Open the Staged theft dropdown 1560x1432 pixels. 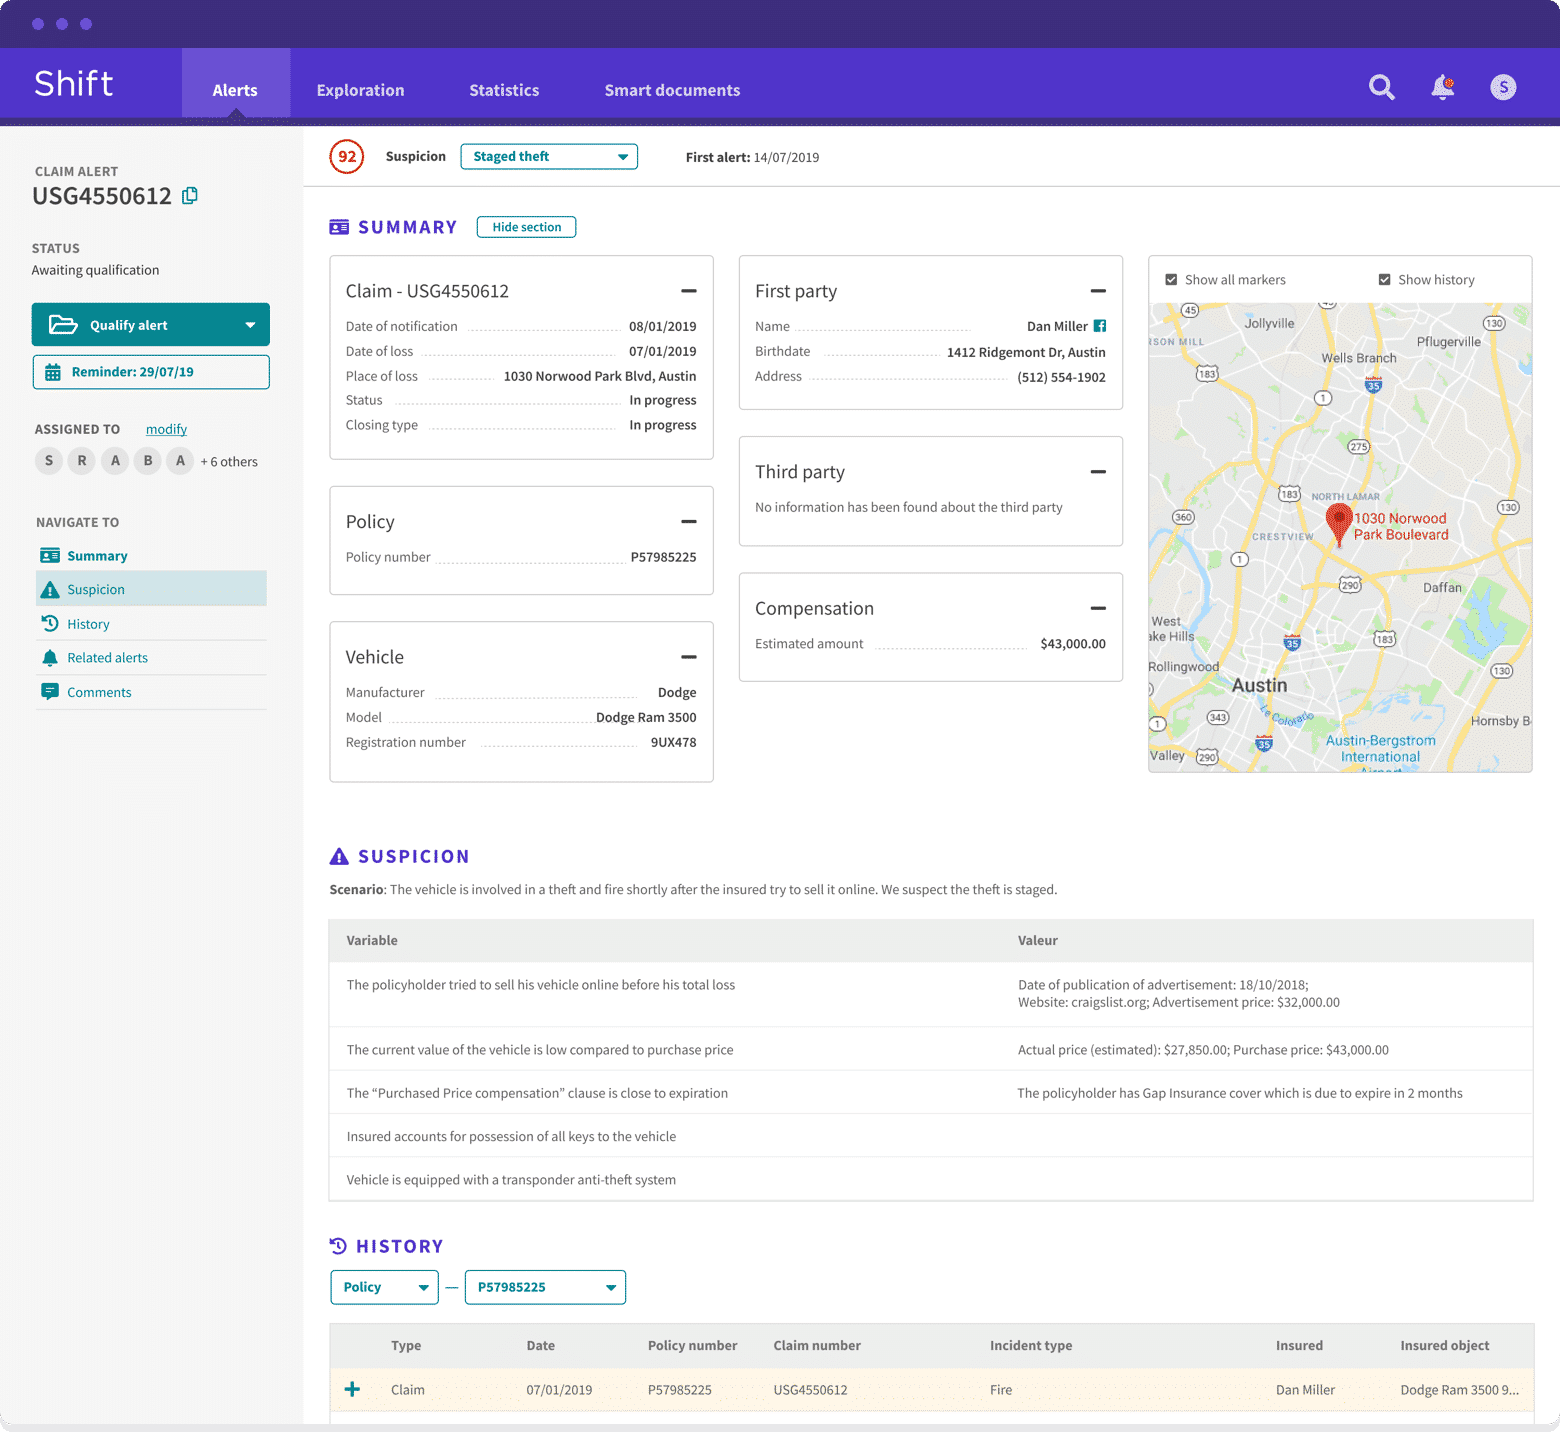(548, 156)
